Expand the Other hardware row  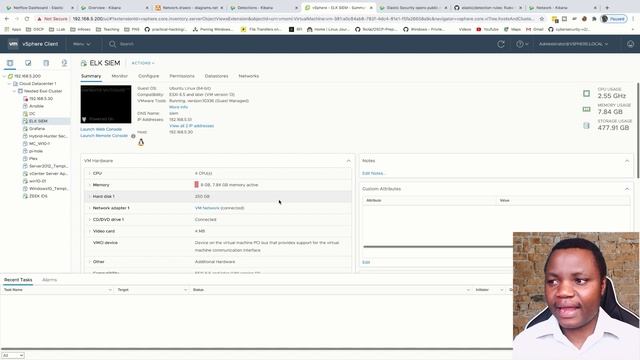(90, 262)
